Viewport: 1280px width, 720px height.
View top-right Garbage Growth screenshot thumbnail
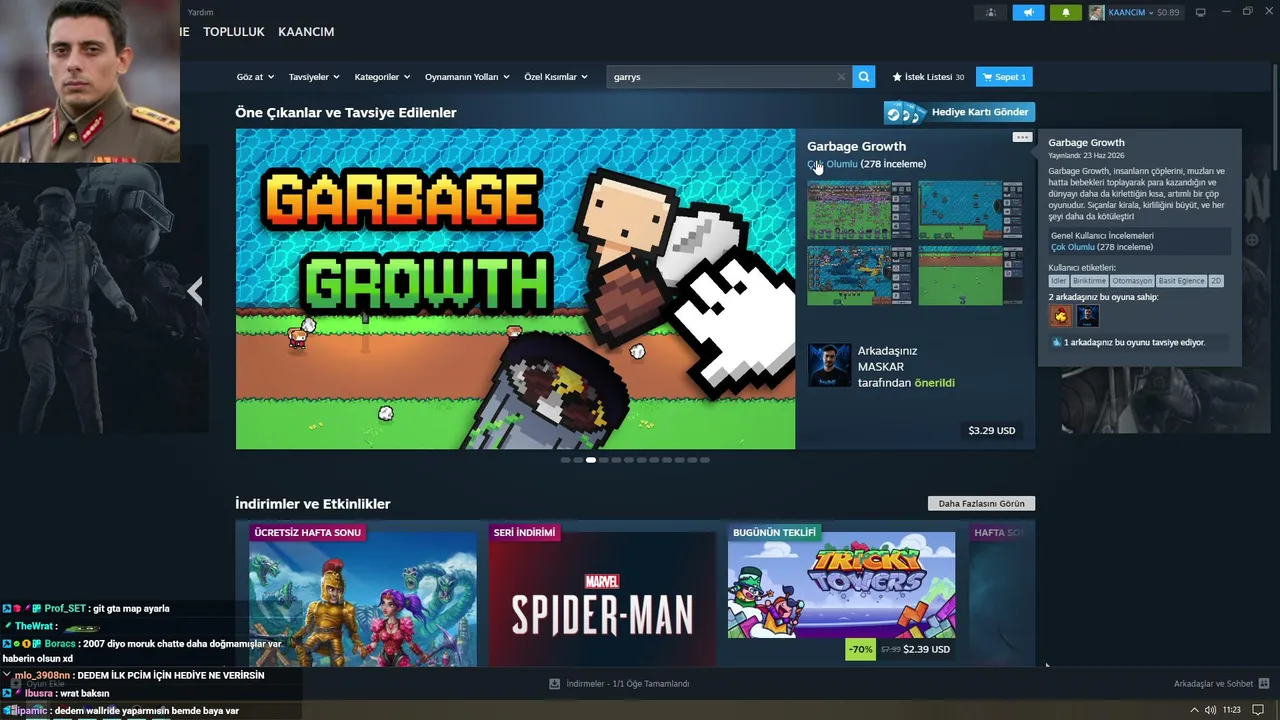pos(970,210)
